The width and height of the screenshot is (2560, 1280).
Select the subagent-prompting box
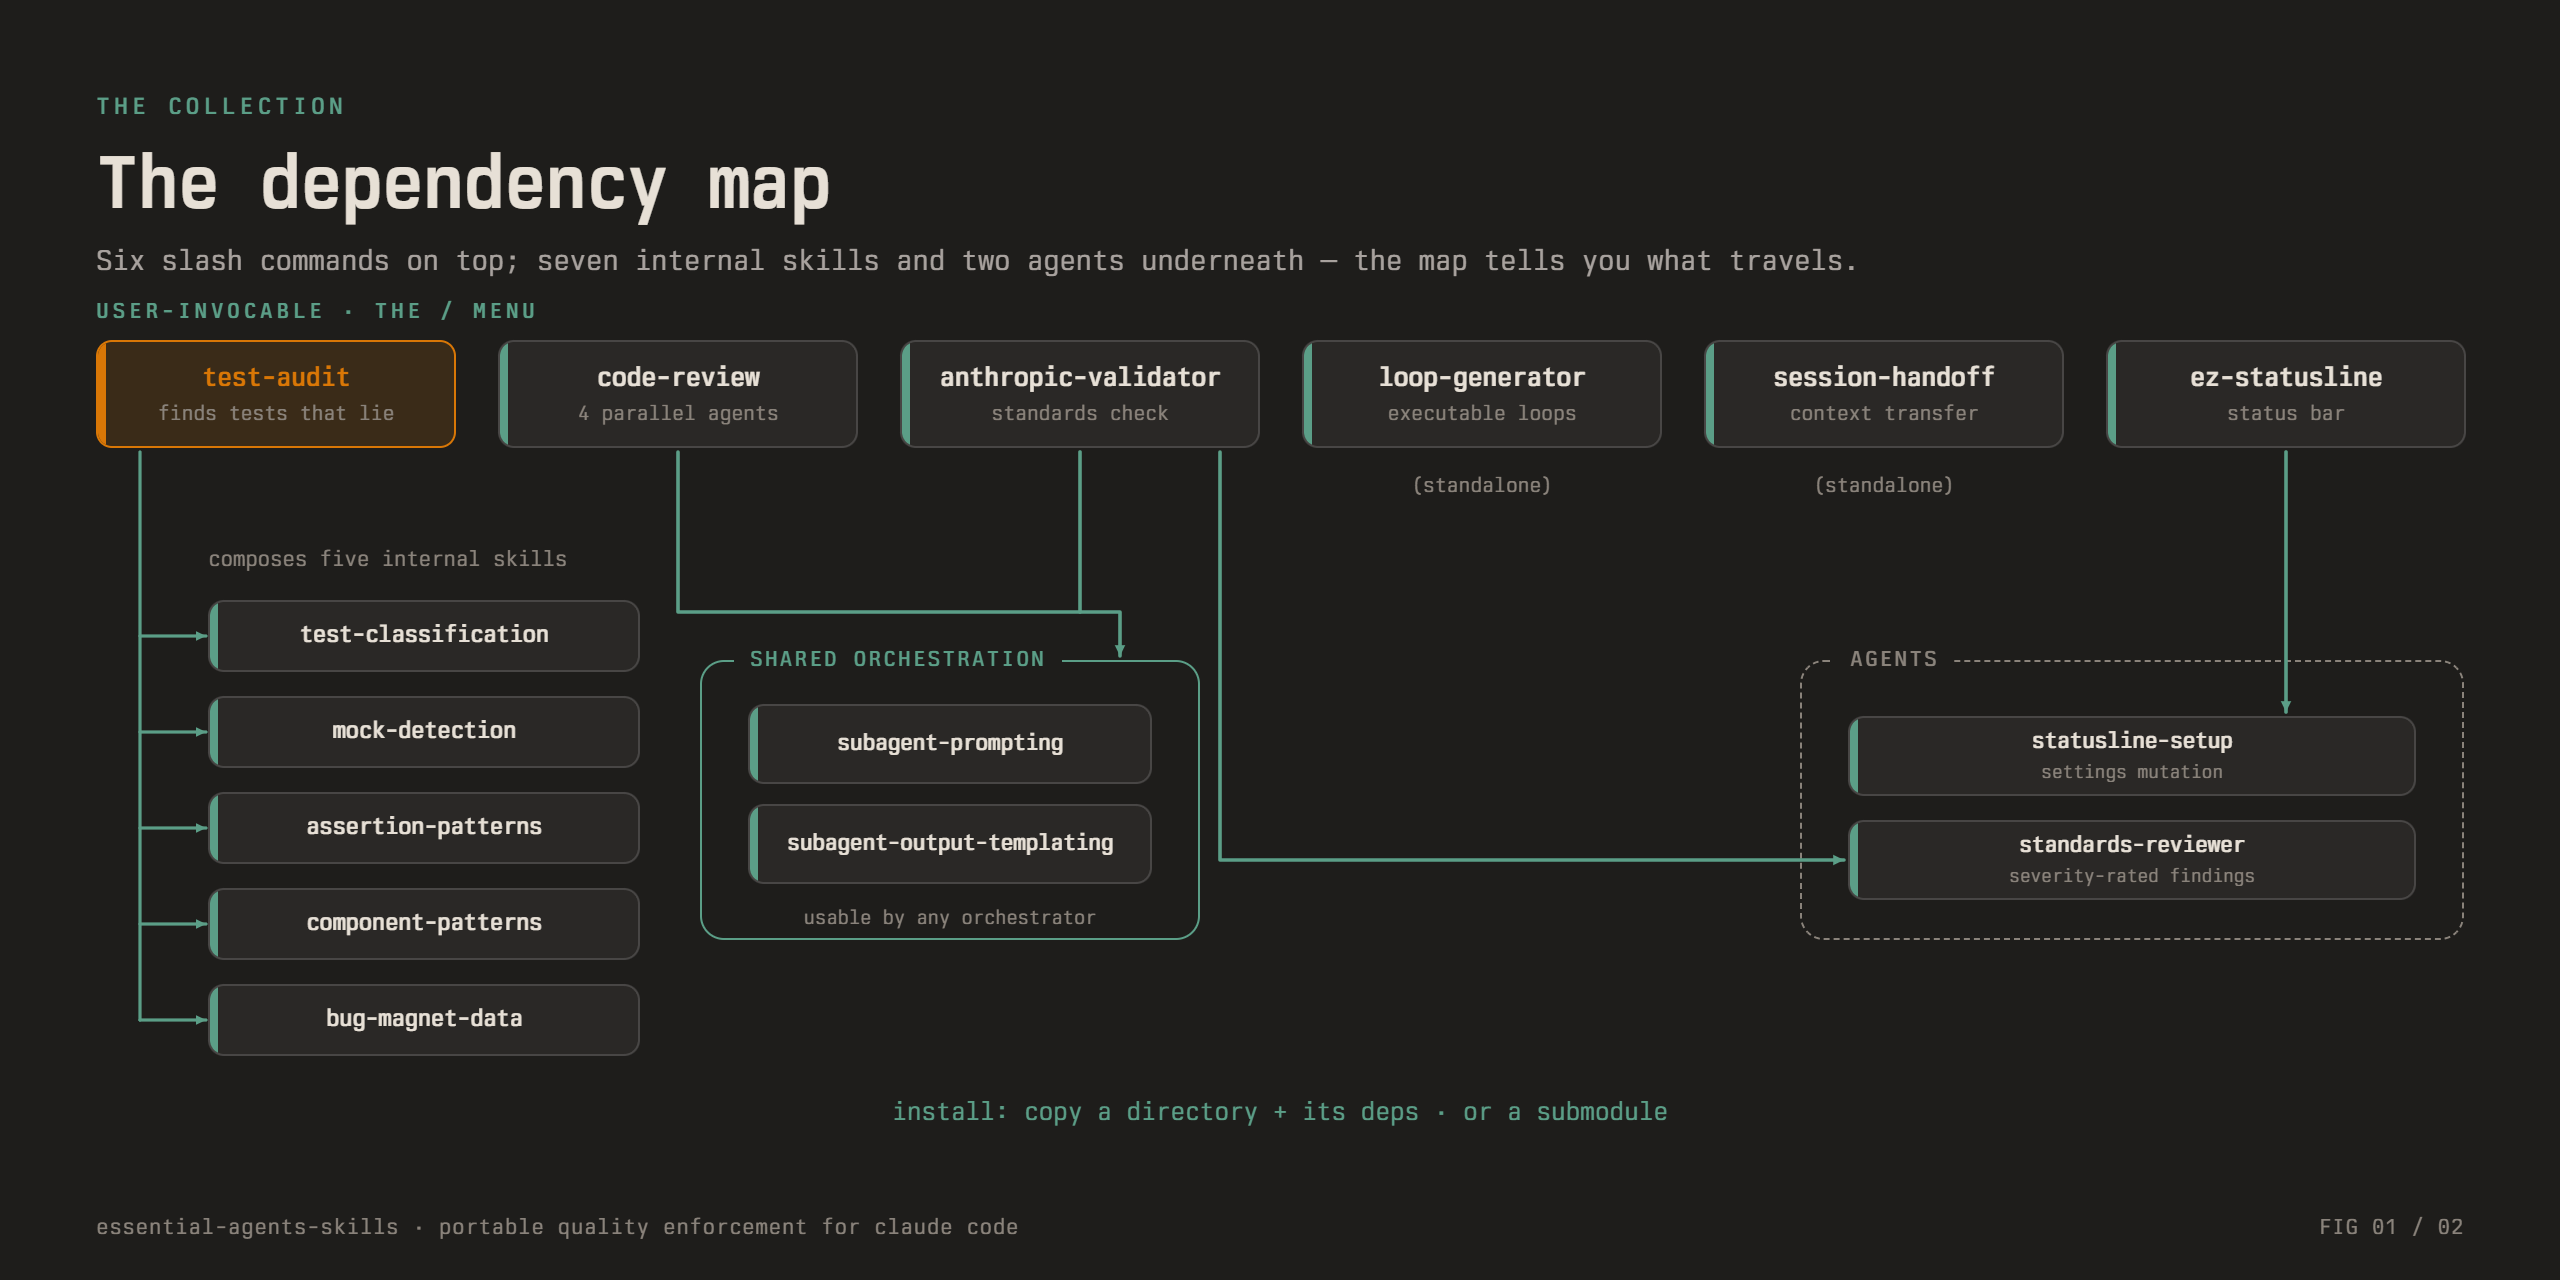coord(950,744)
